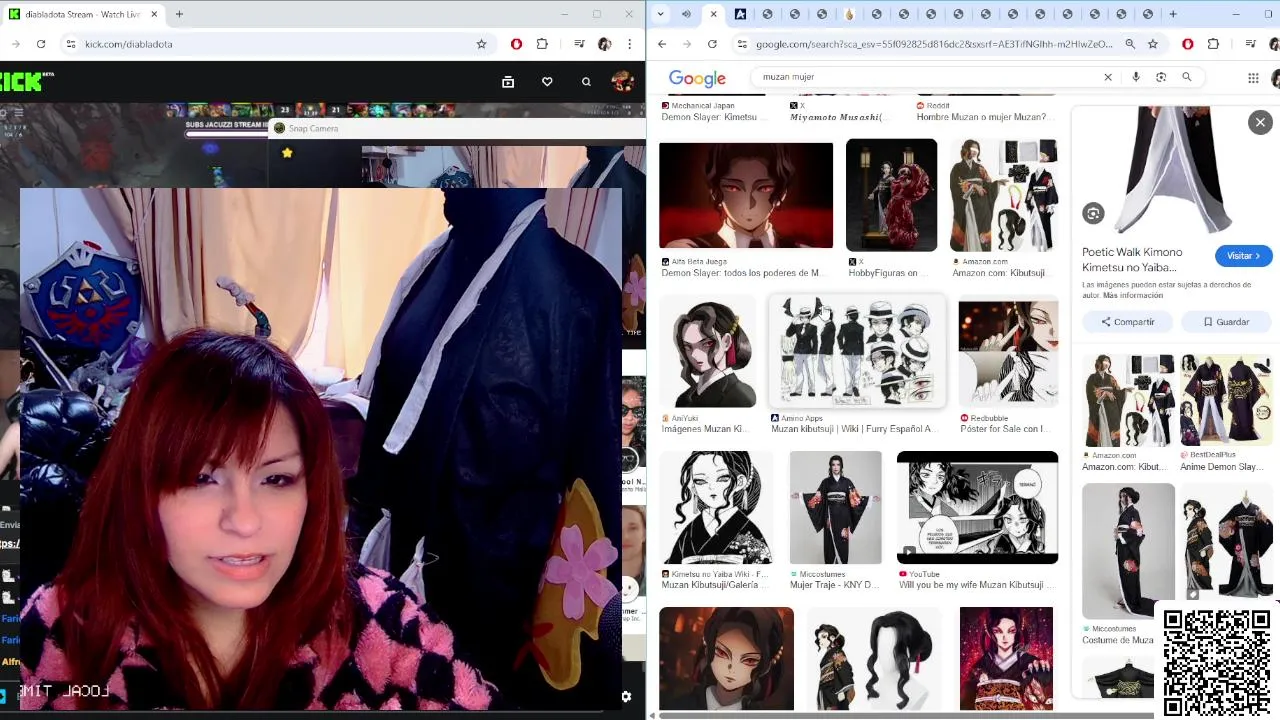View site information for google.com

click(x=741, y=44)
